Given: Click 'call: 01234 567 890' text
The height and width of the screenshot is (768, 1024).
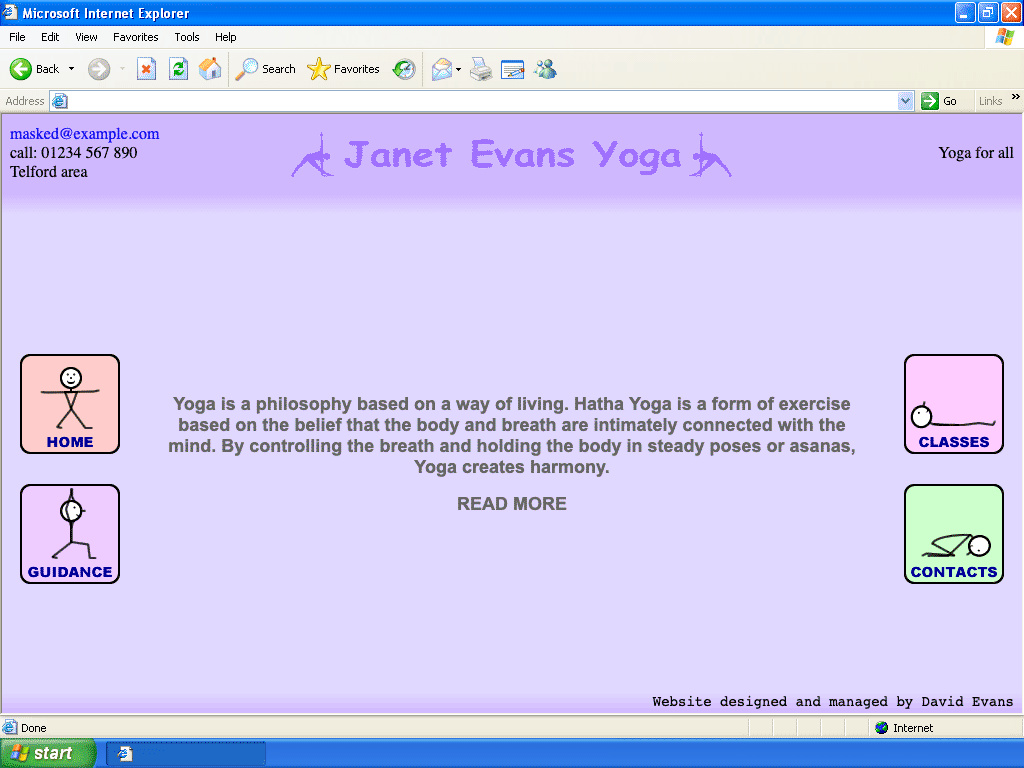Looking at the screenshot, I should [73, 153].
